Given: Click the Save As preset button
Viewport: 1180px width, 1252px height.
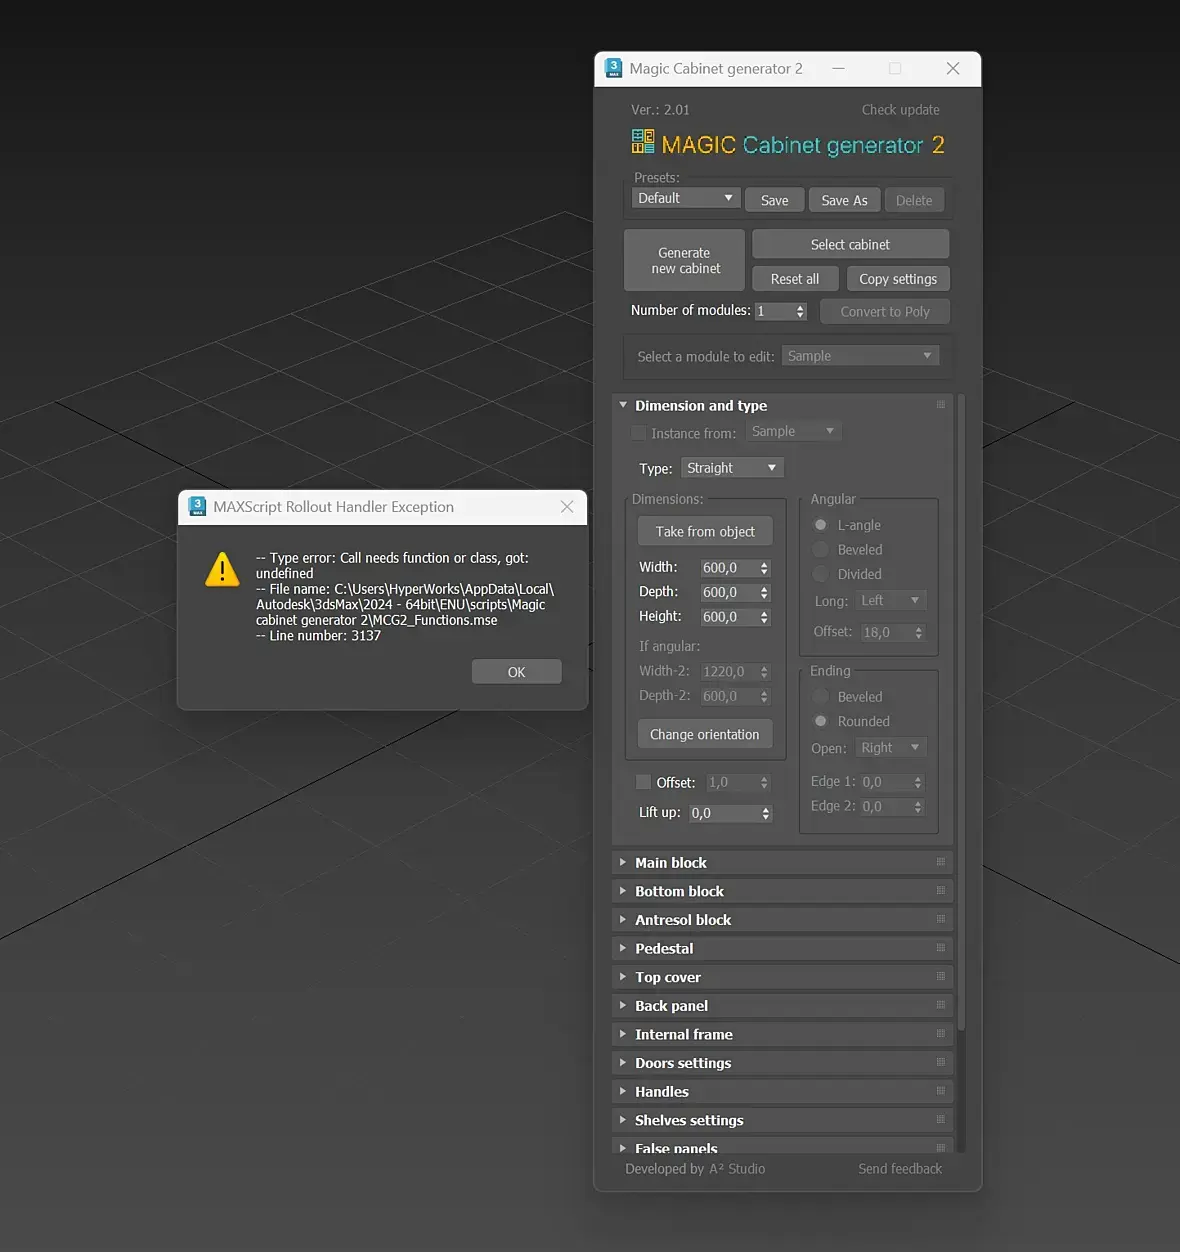Looking at the screenshot, I should pyautogui.click(x=844, y=200).
